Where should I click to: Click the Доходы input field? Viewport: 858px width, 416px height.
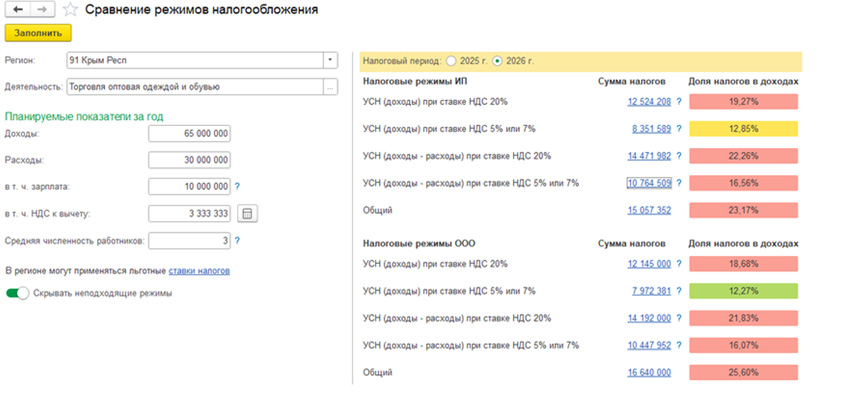[x=189, y=133]
